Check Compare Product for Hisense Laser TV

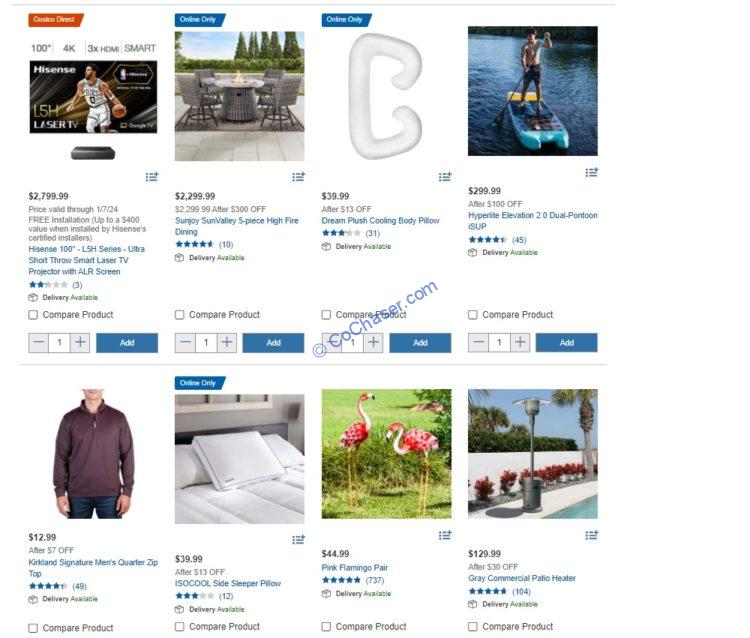click(x=33, y=315)
